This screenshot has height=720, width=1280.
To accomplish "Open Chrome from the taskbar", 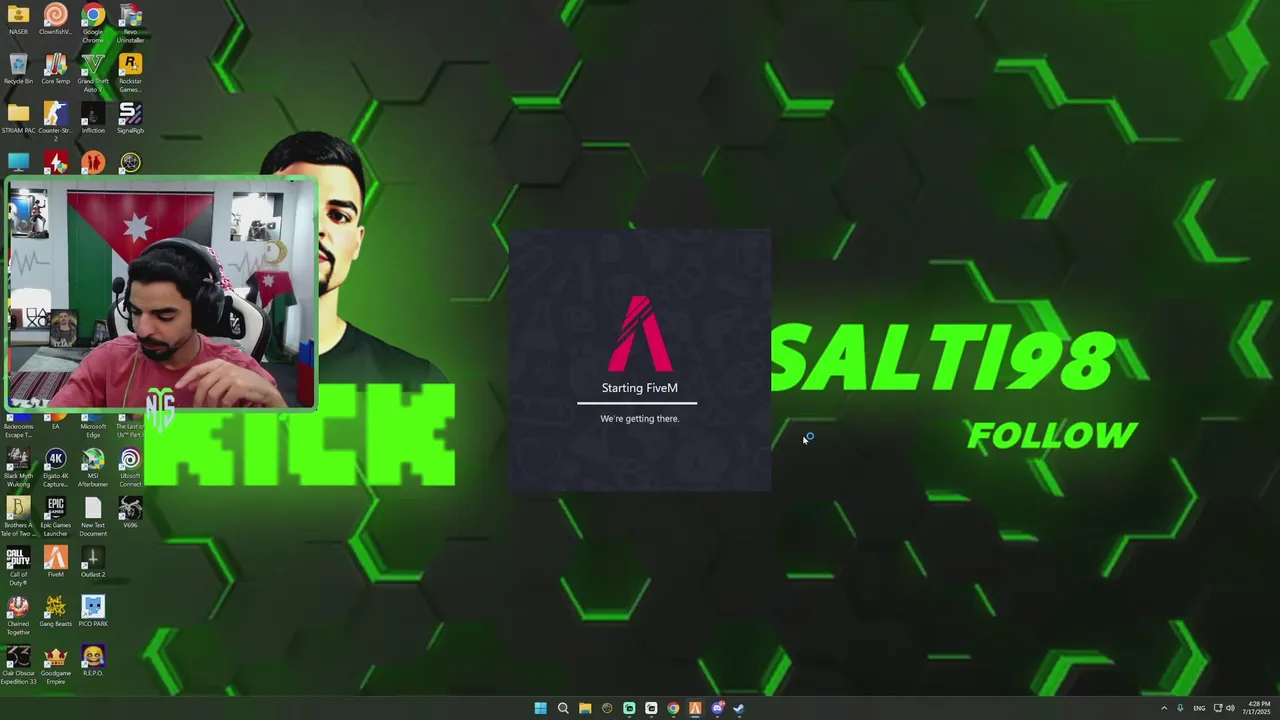I will (x=673, y=708).
